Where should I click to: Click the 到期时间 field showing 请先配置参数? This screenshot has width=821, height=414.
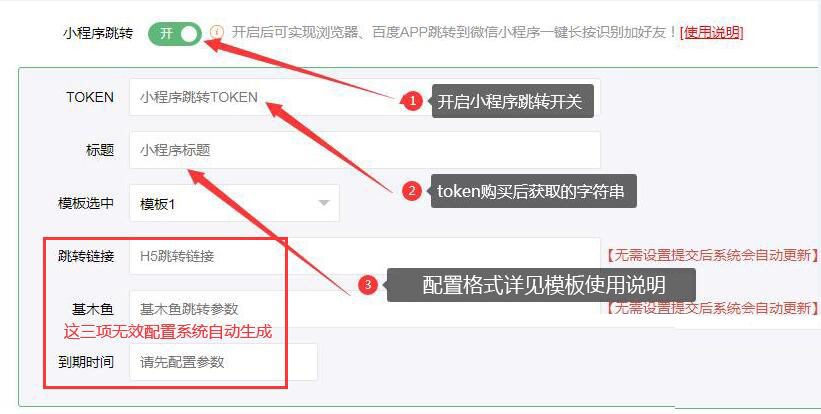tap(223, 362)
